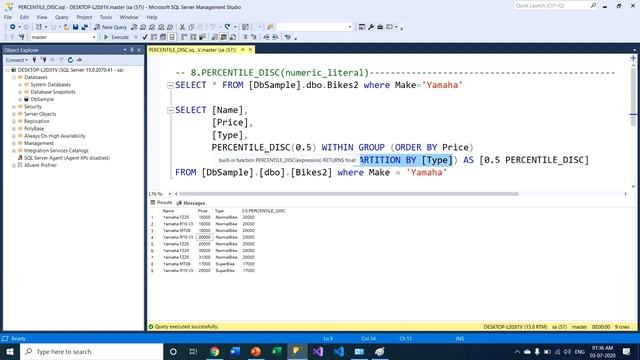Click the taskbar search box
The width and height of the screenshot is (640, 360).
[92, 351]
